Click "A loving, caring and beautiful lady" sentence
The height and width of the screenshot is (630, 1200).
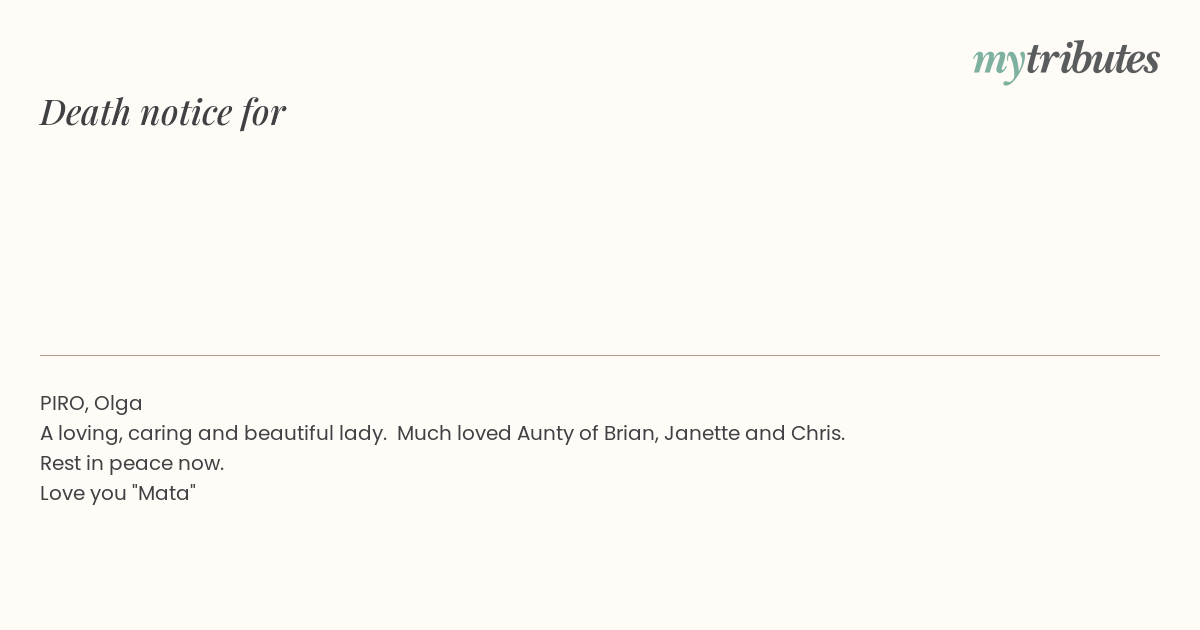click(x=213, y=434)
